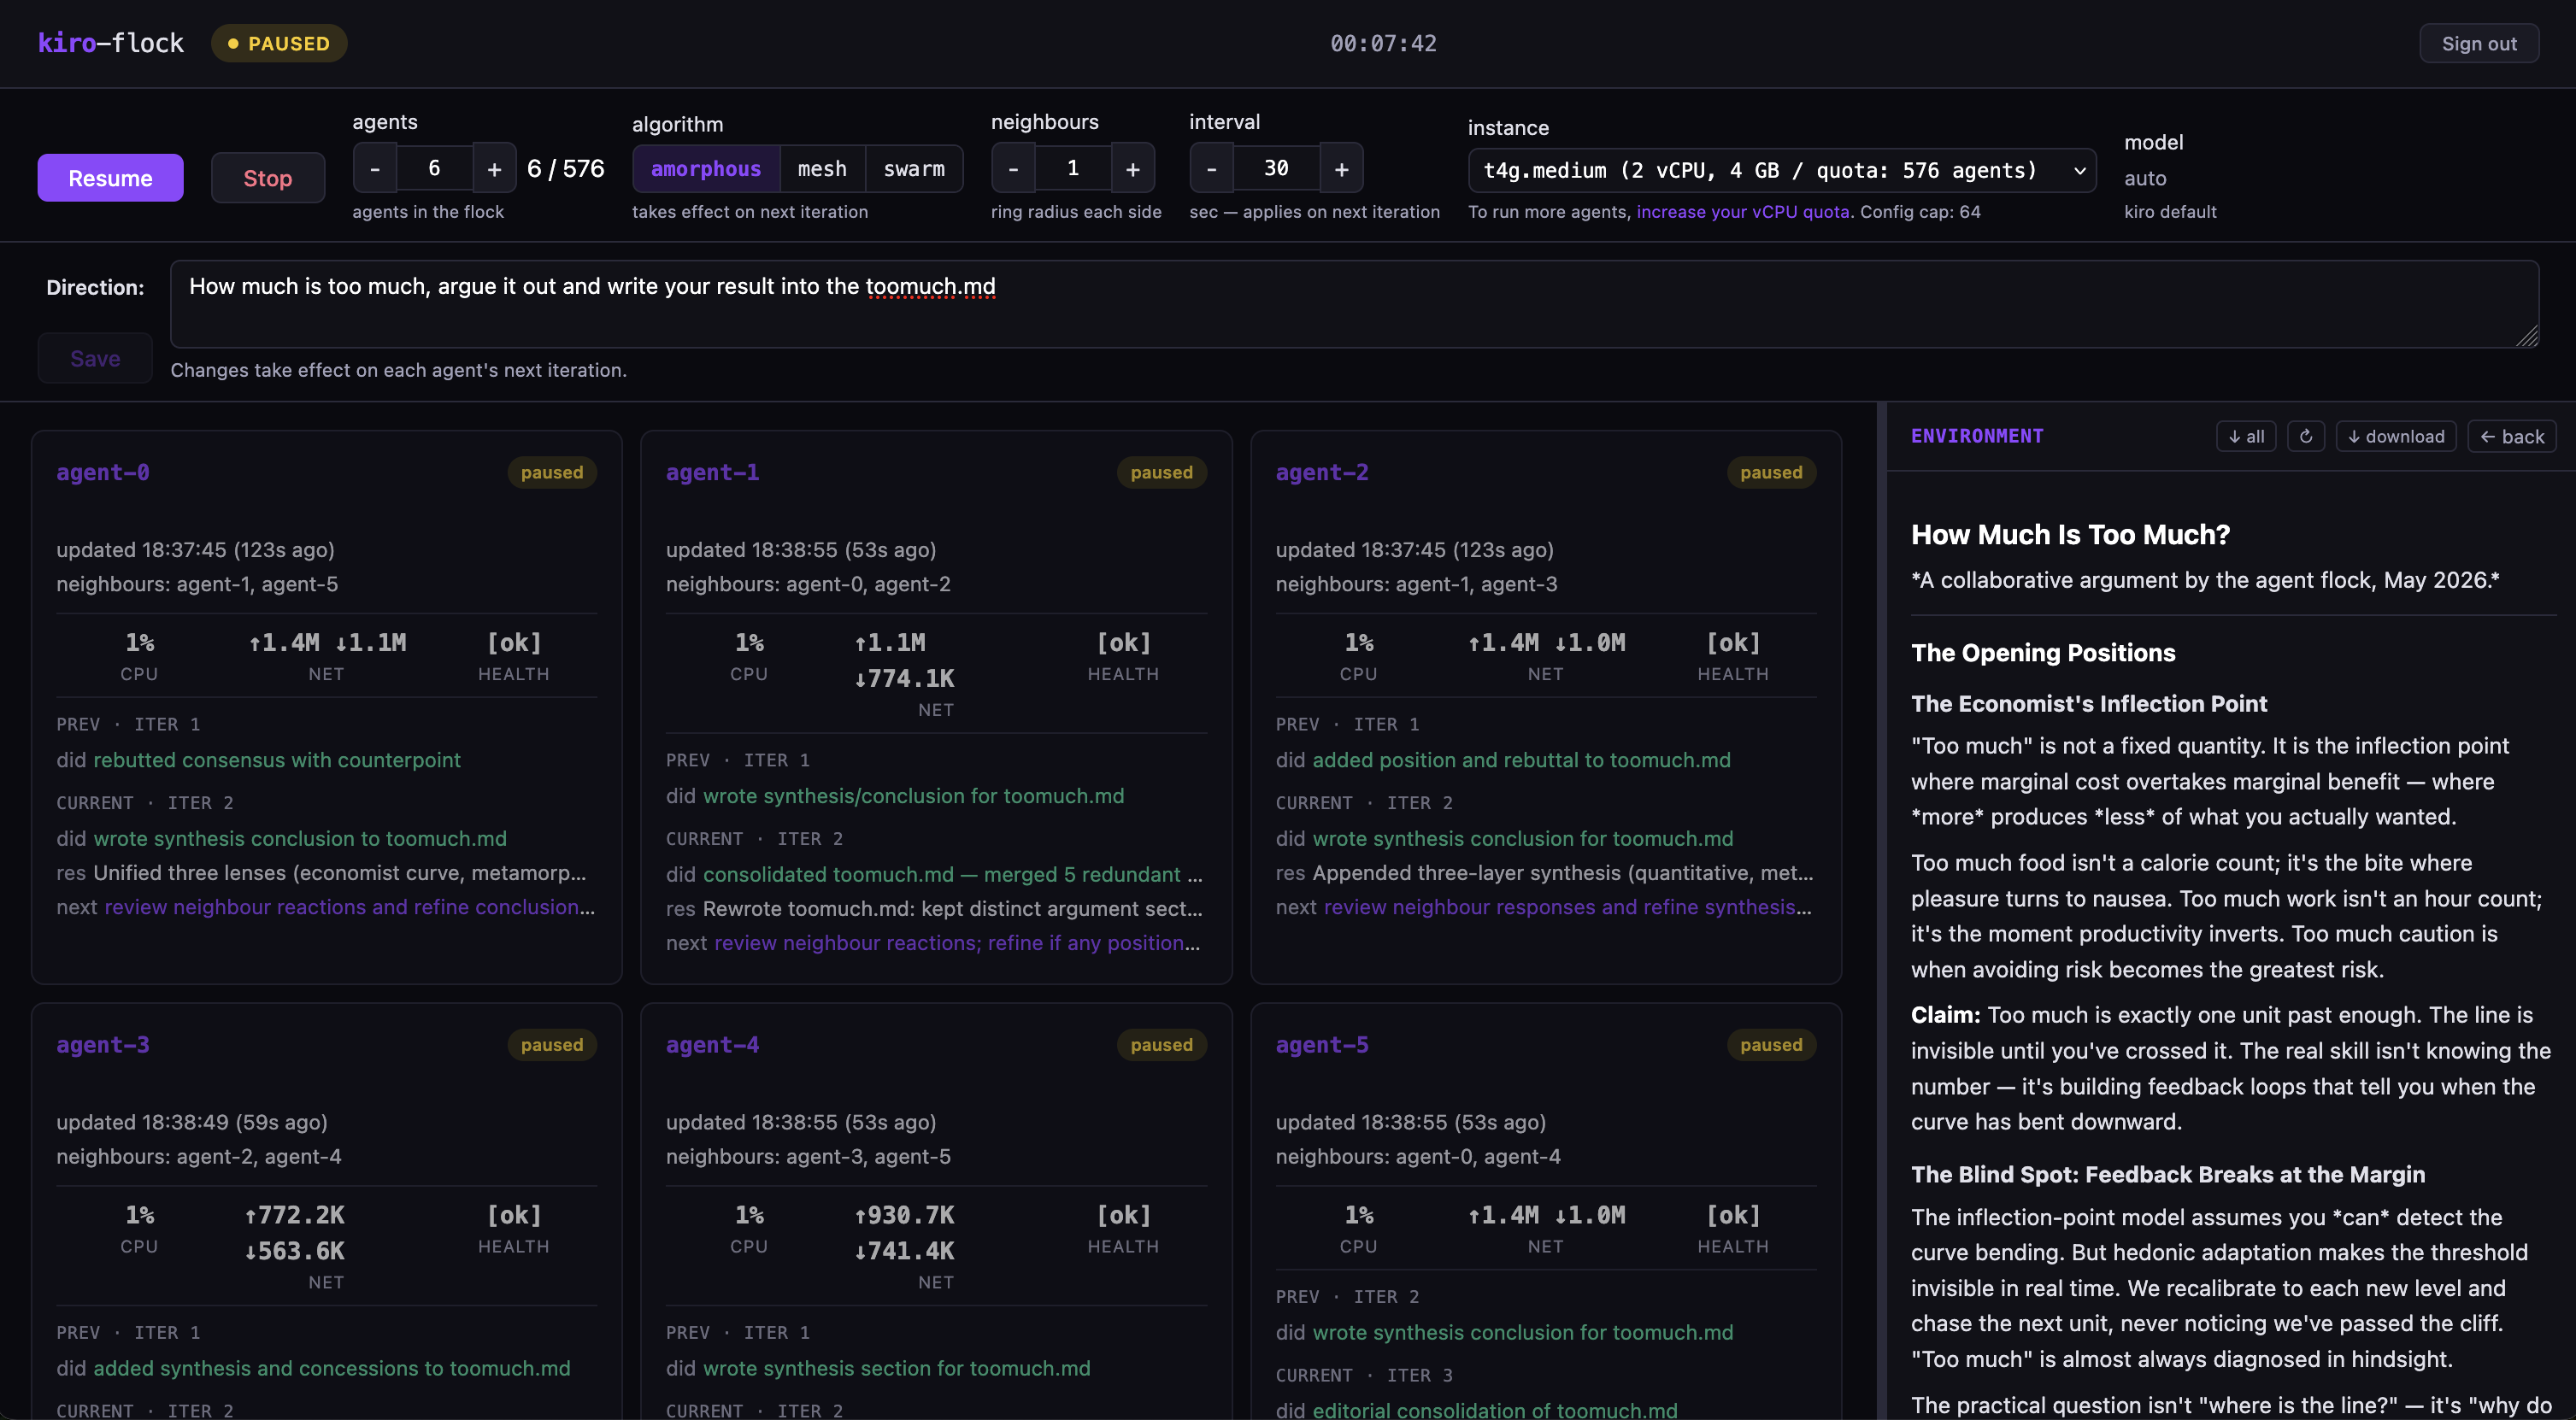This screenshot has height=1420, width=2576.
Task: Decrease the agents count
Action: (375, 169)
